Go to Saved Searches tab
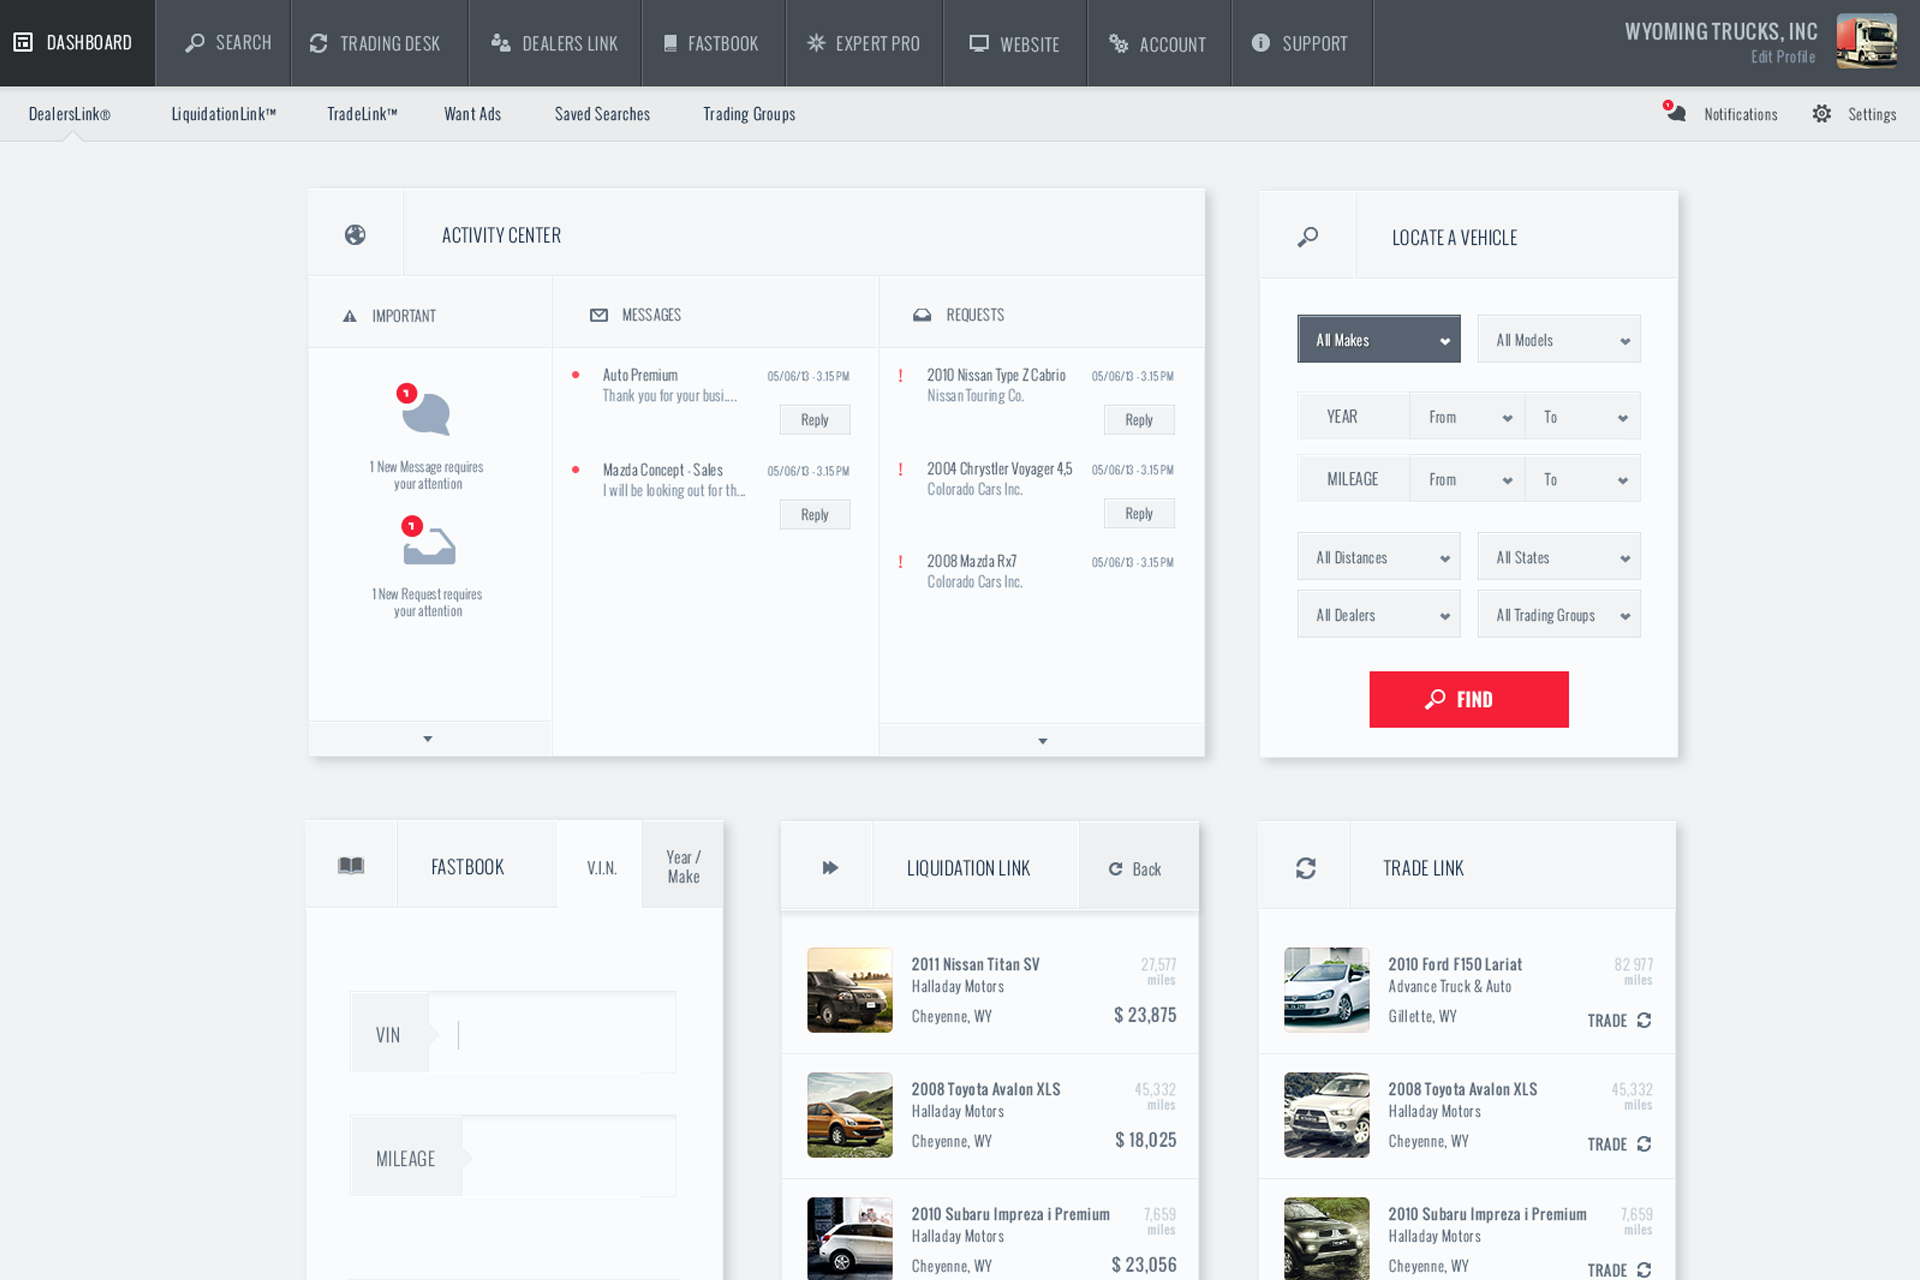 [x=602, y=114]
